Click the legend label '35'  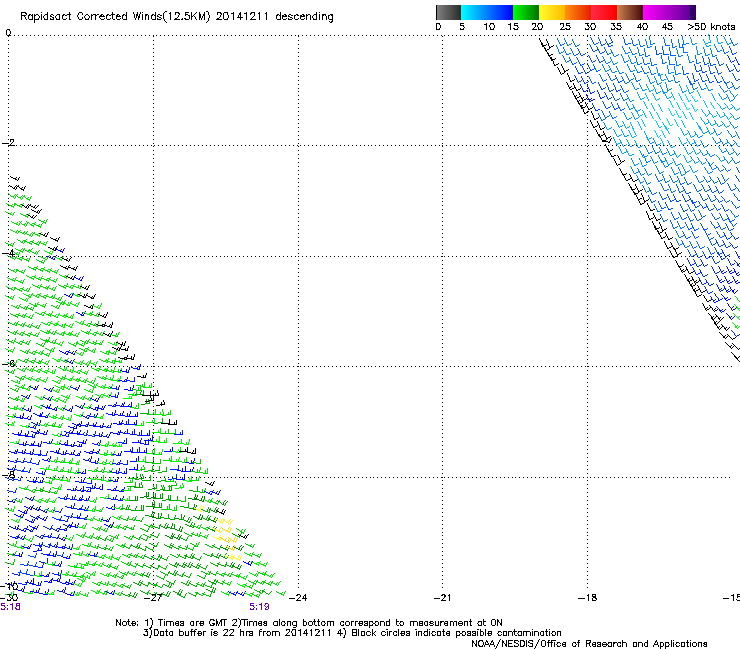[616, 27]
